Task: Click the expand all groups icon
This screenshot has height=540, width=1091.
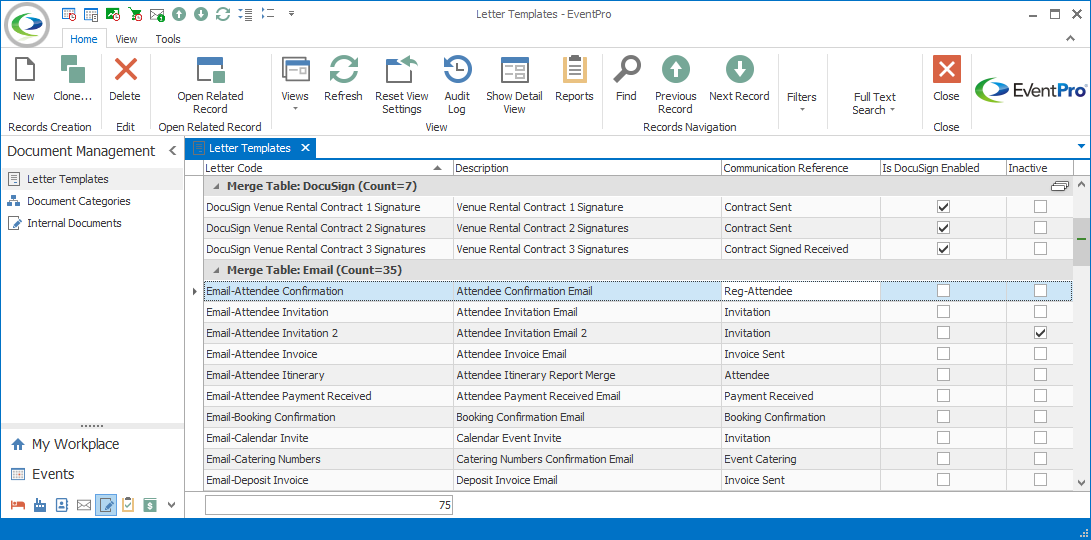Action: [x=245, y=13]
